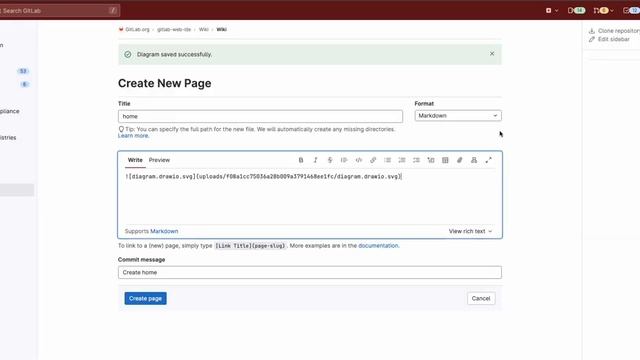The height and width of the screenshot is (360, 640).
Task: Click the Cancel button
Action: pyautogui.click(x=481, y=298)
